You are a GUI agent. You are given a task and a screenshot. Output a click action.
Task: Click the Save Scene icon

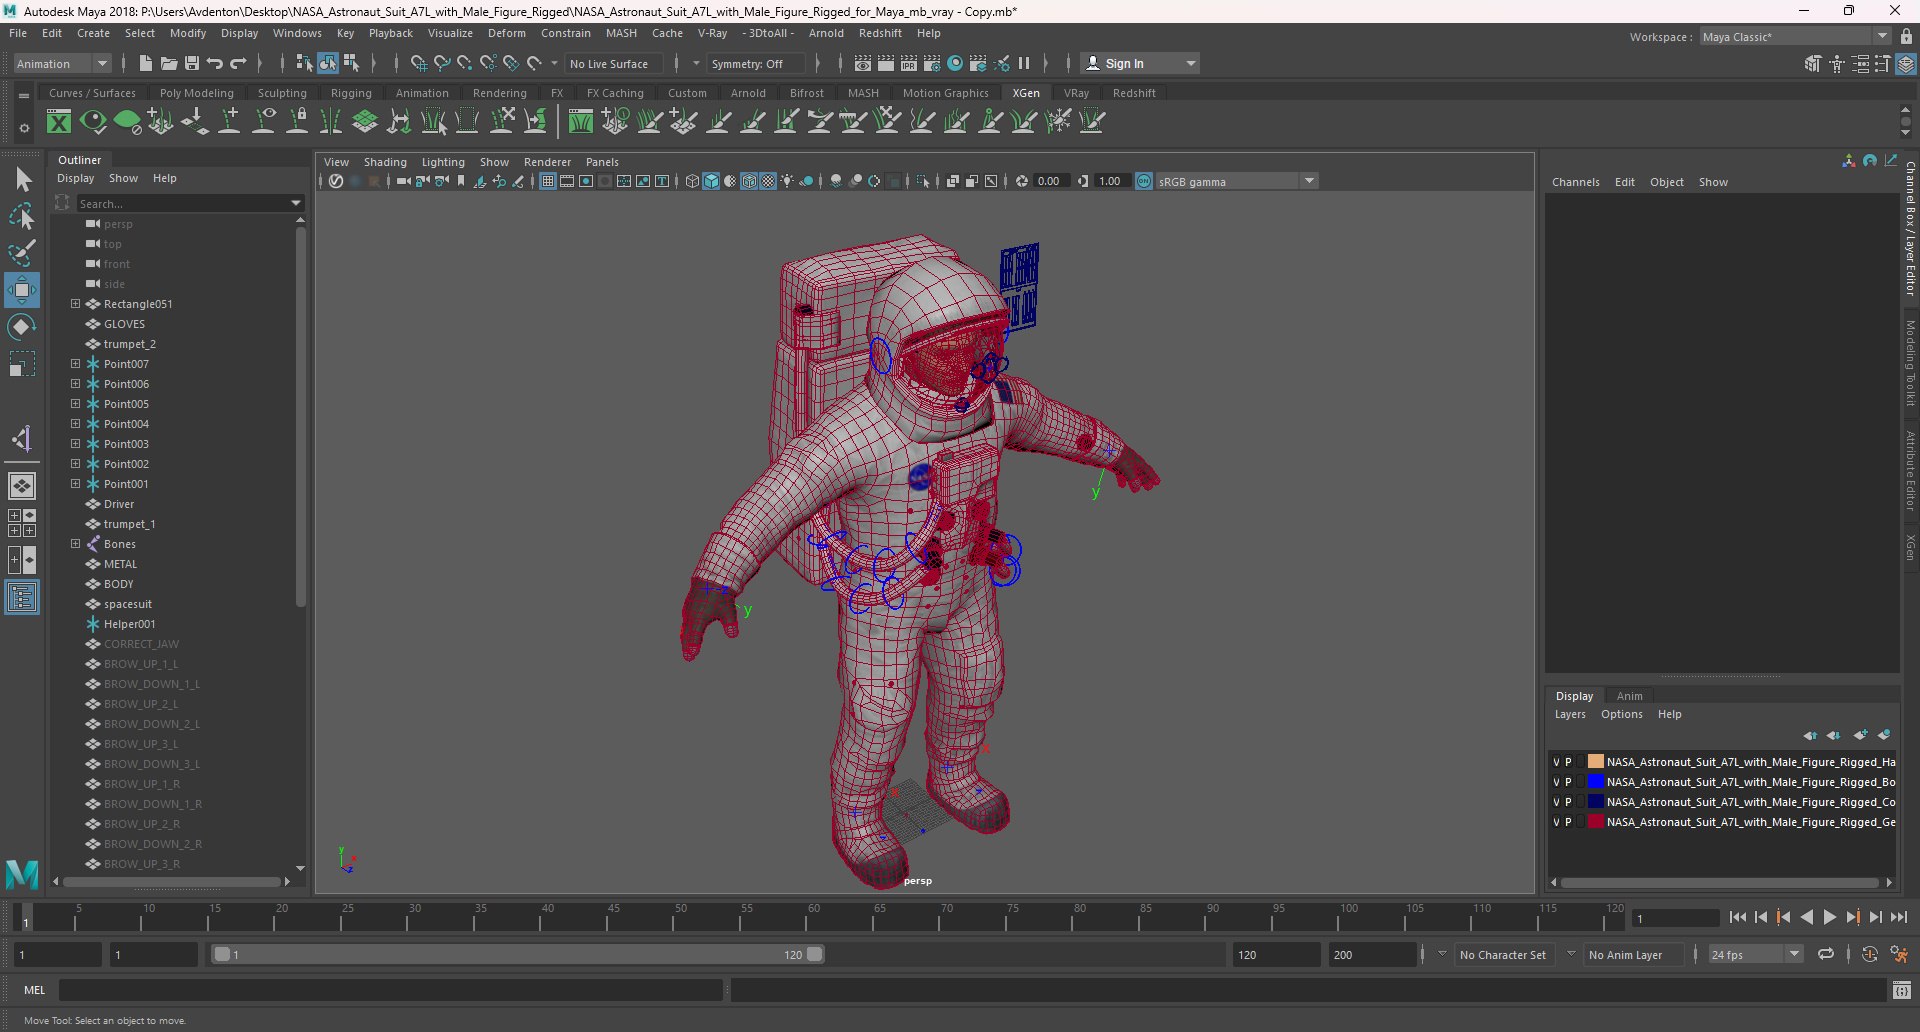click(192, 63)
